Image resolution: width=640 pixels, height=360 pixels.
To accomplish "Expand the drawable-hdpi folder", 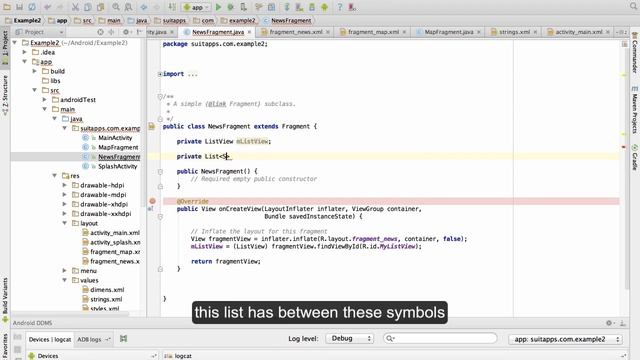I will pos(64,185).
